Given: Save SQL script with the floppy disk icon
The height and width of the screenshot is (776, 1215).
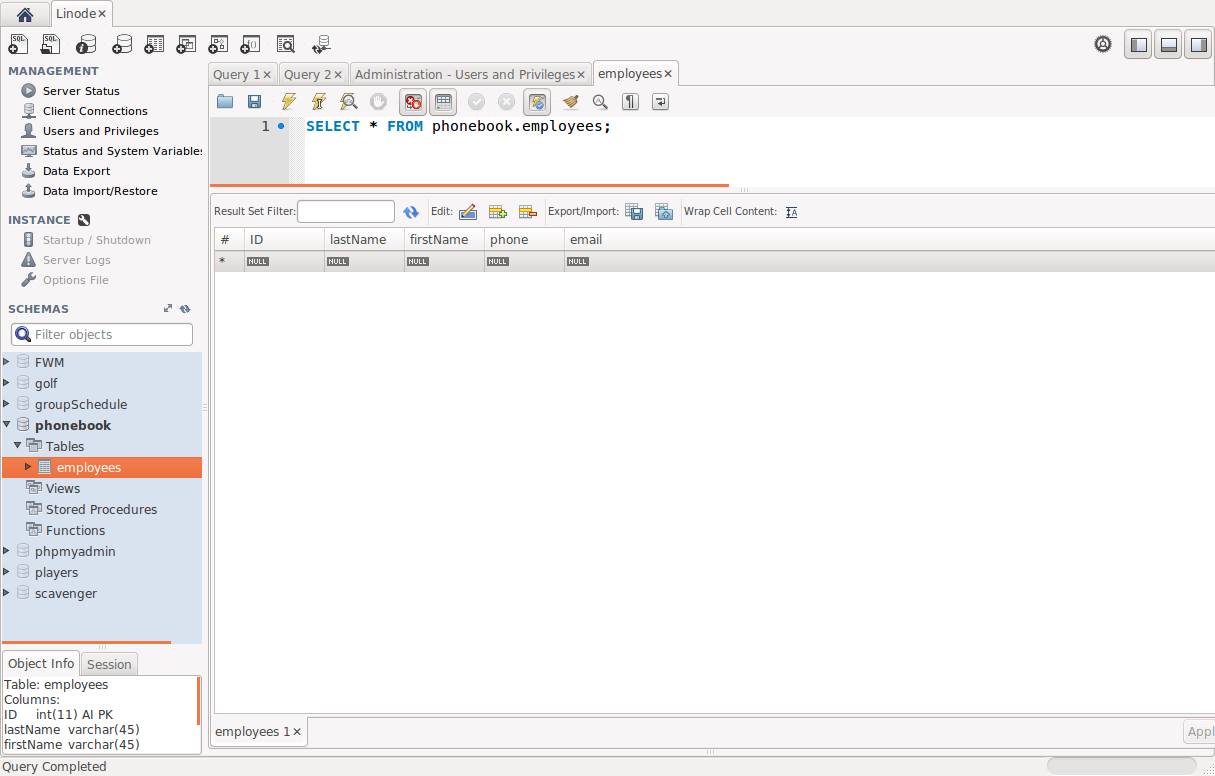Looking at the screenshot, I should [254, 101].
